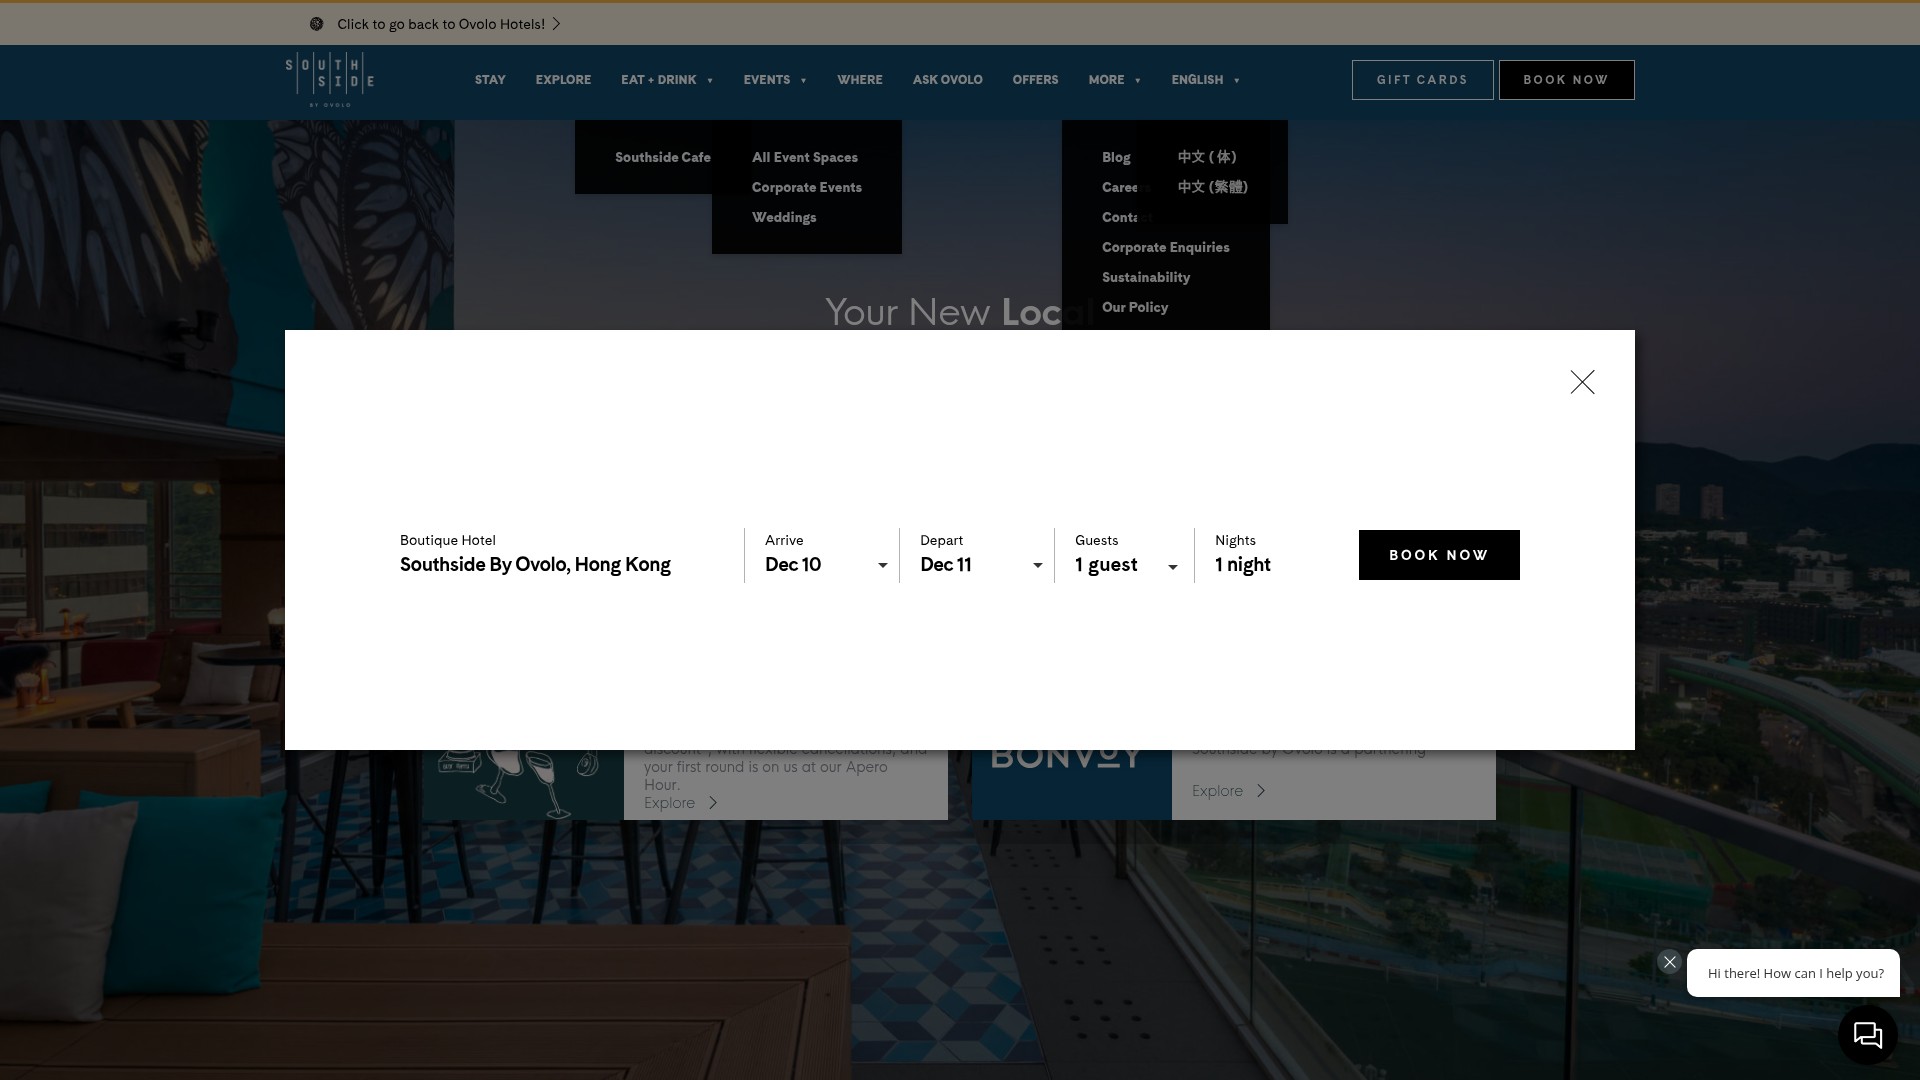
Task: Open Sustainability from the More submenu
Action: click(1146, 277)
